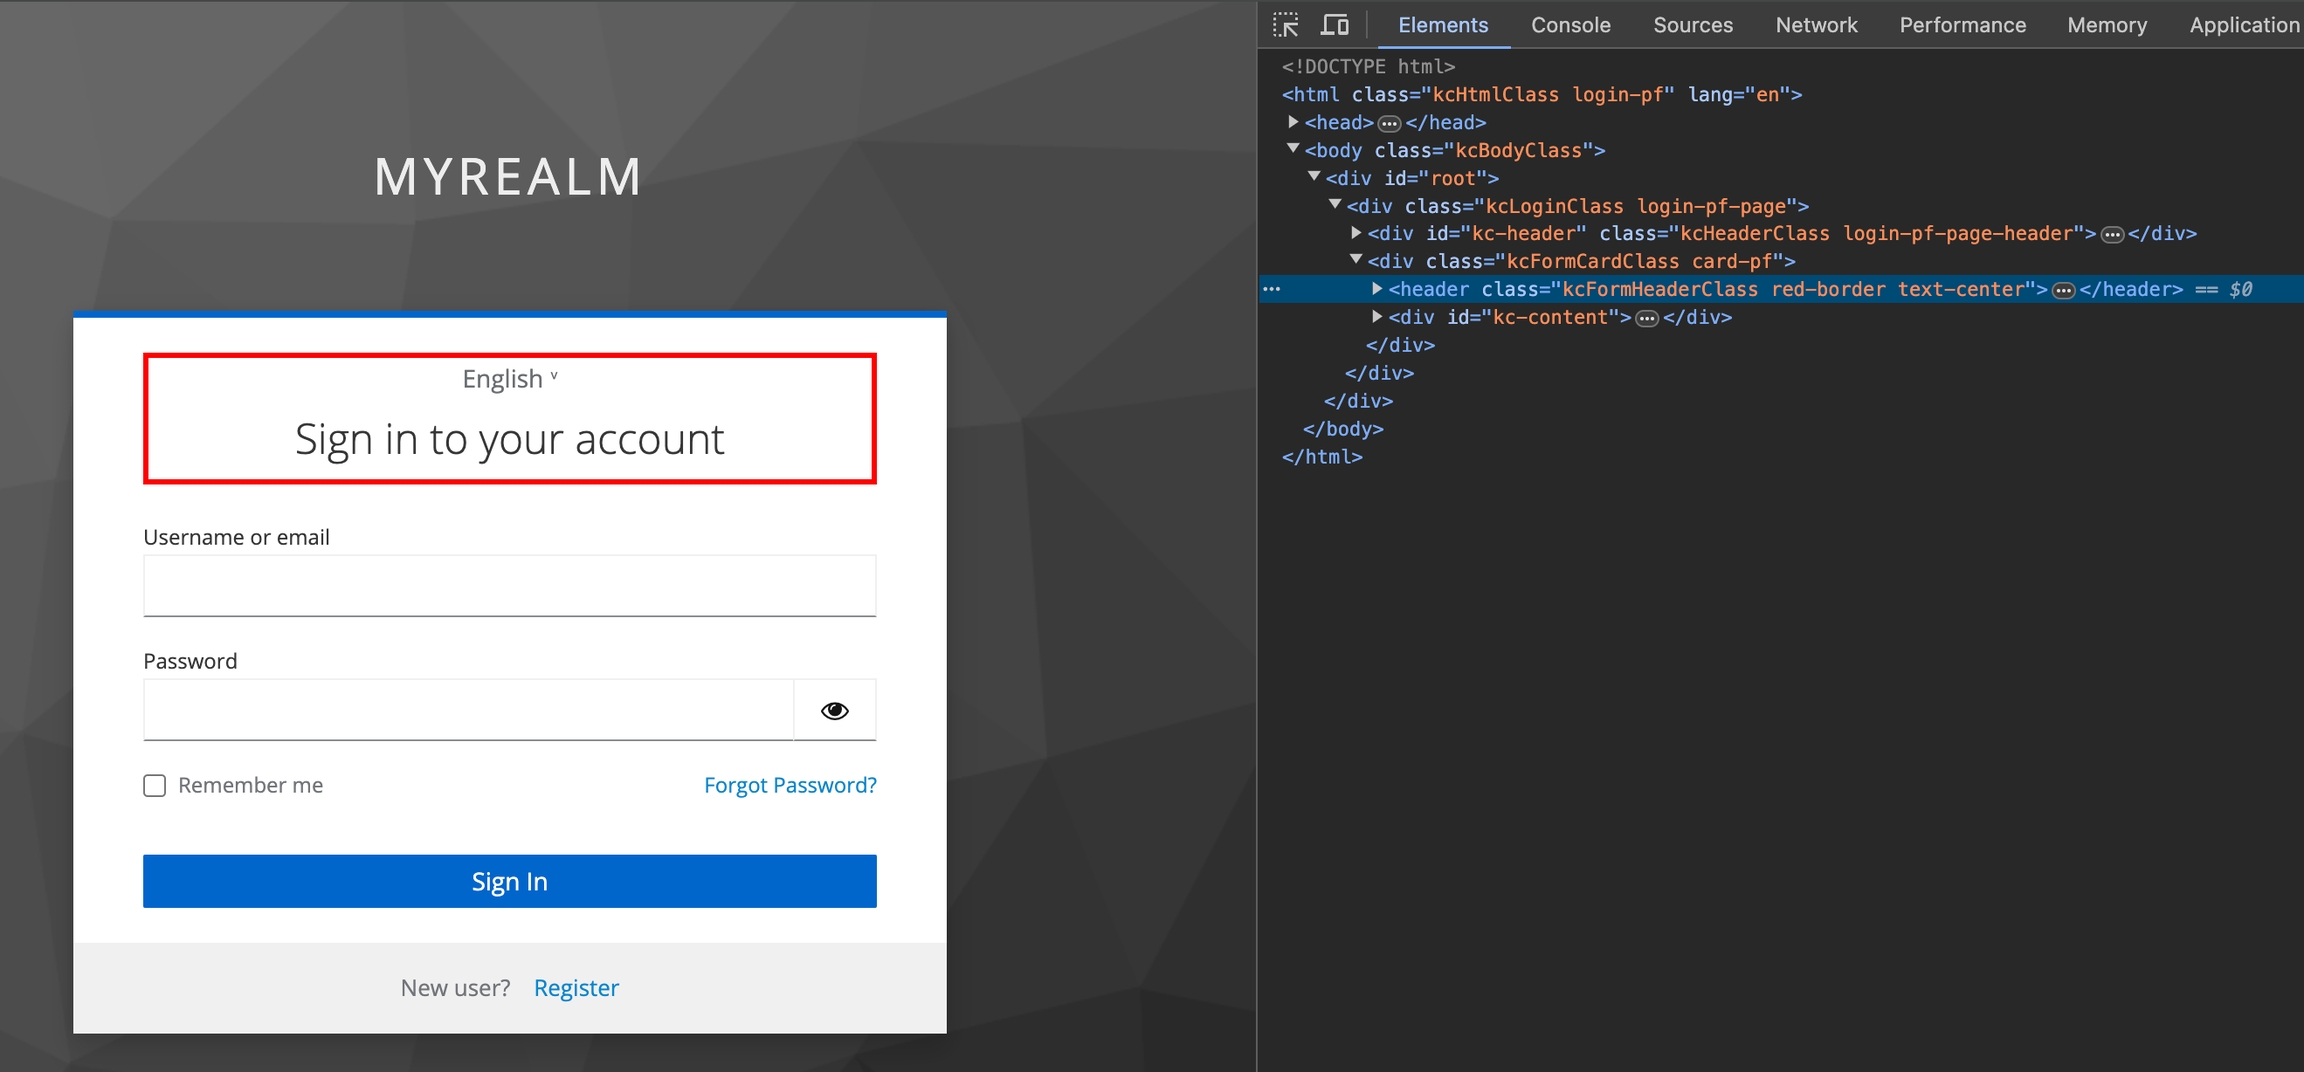
Task: Collapse the body kcBodyClass node
Action: pos(1293,149)
